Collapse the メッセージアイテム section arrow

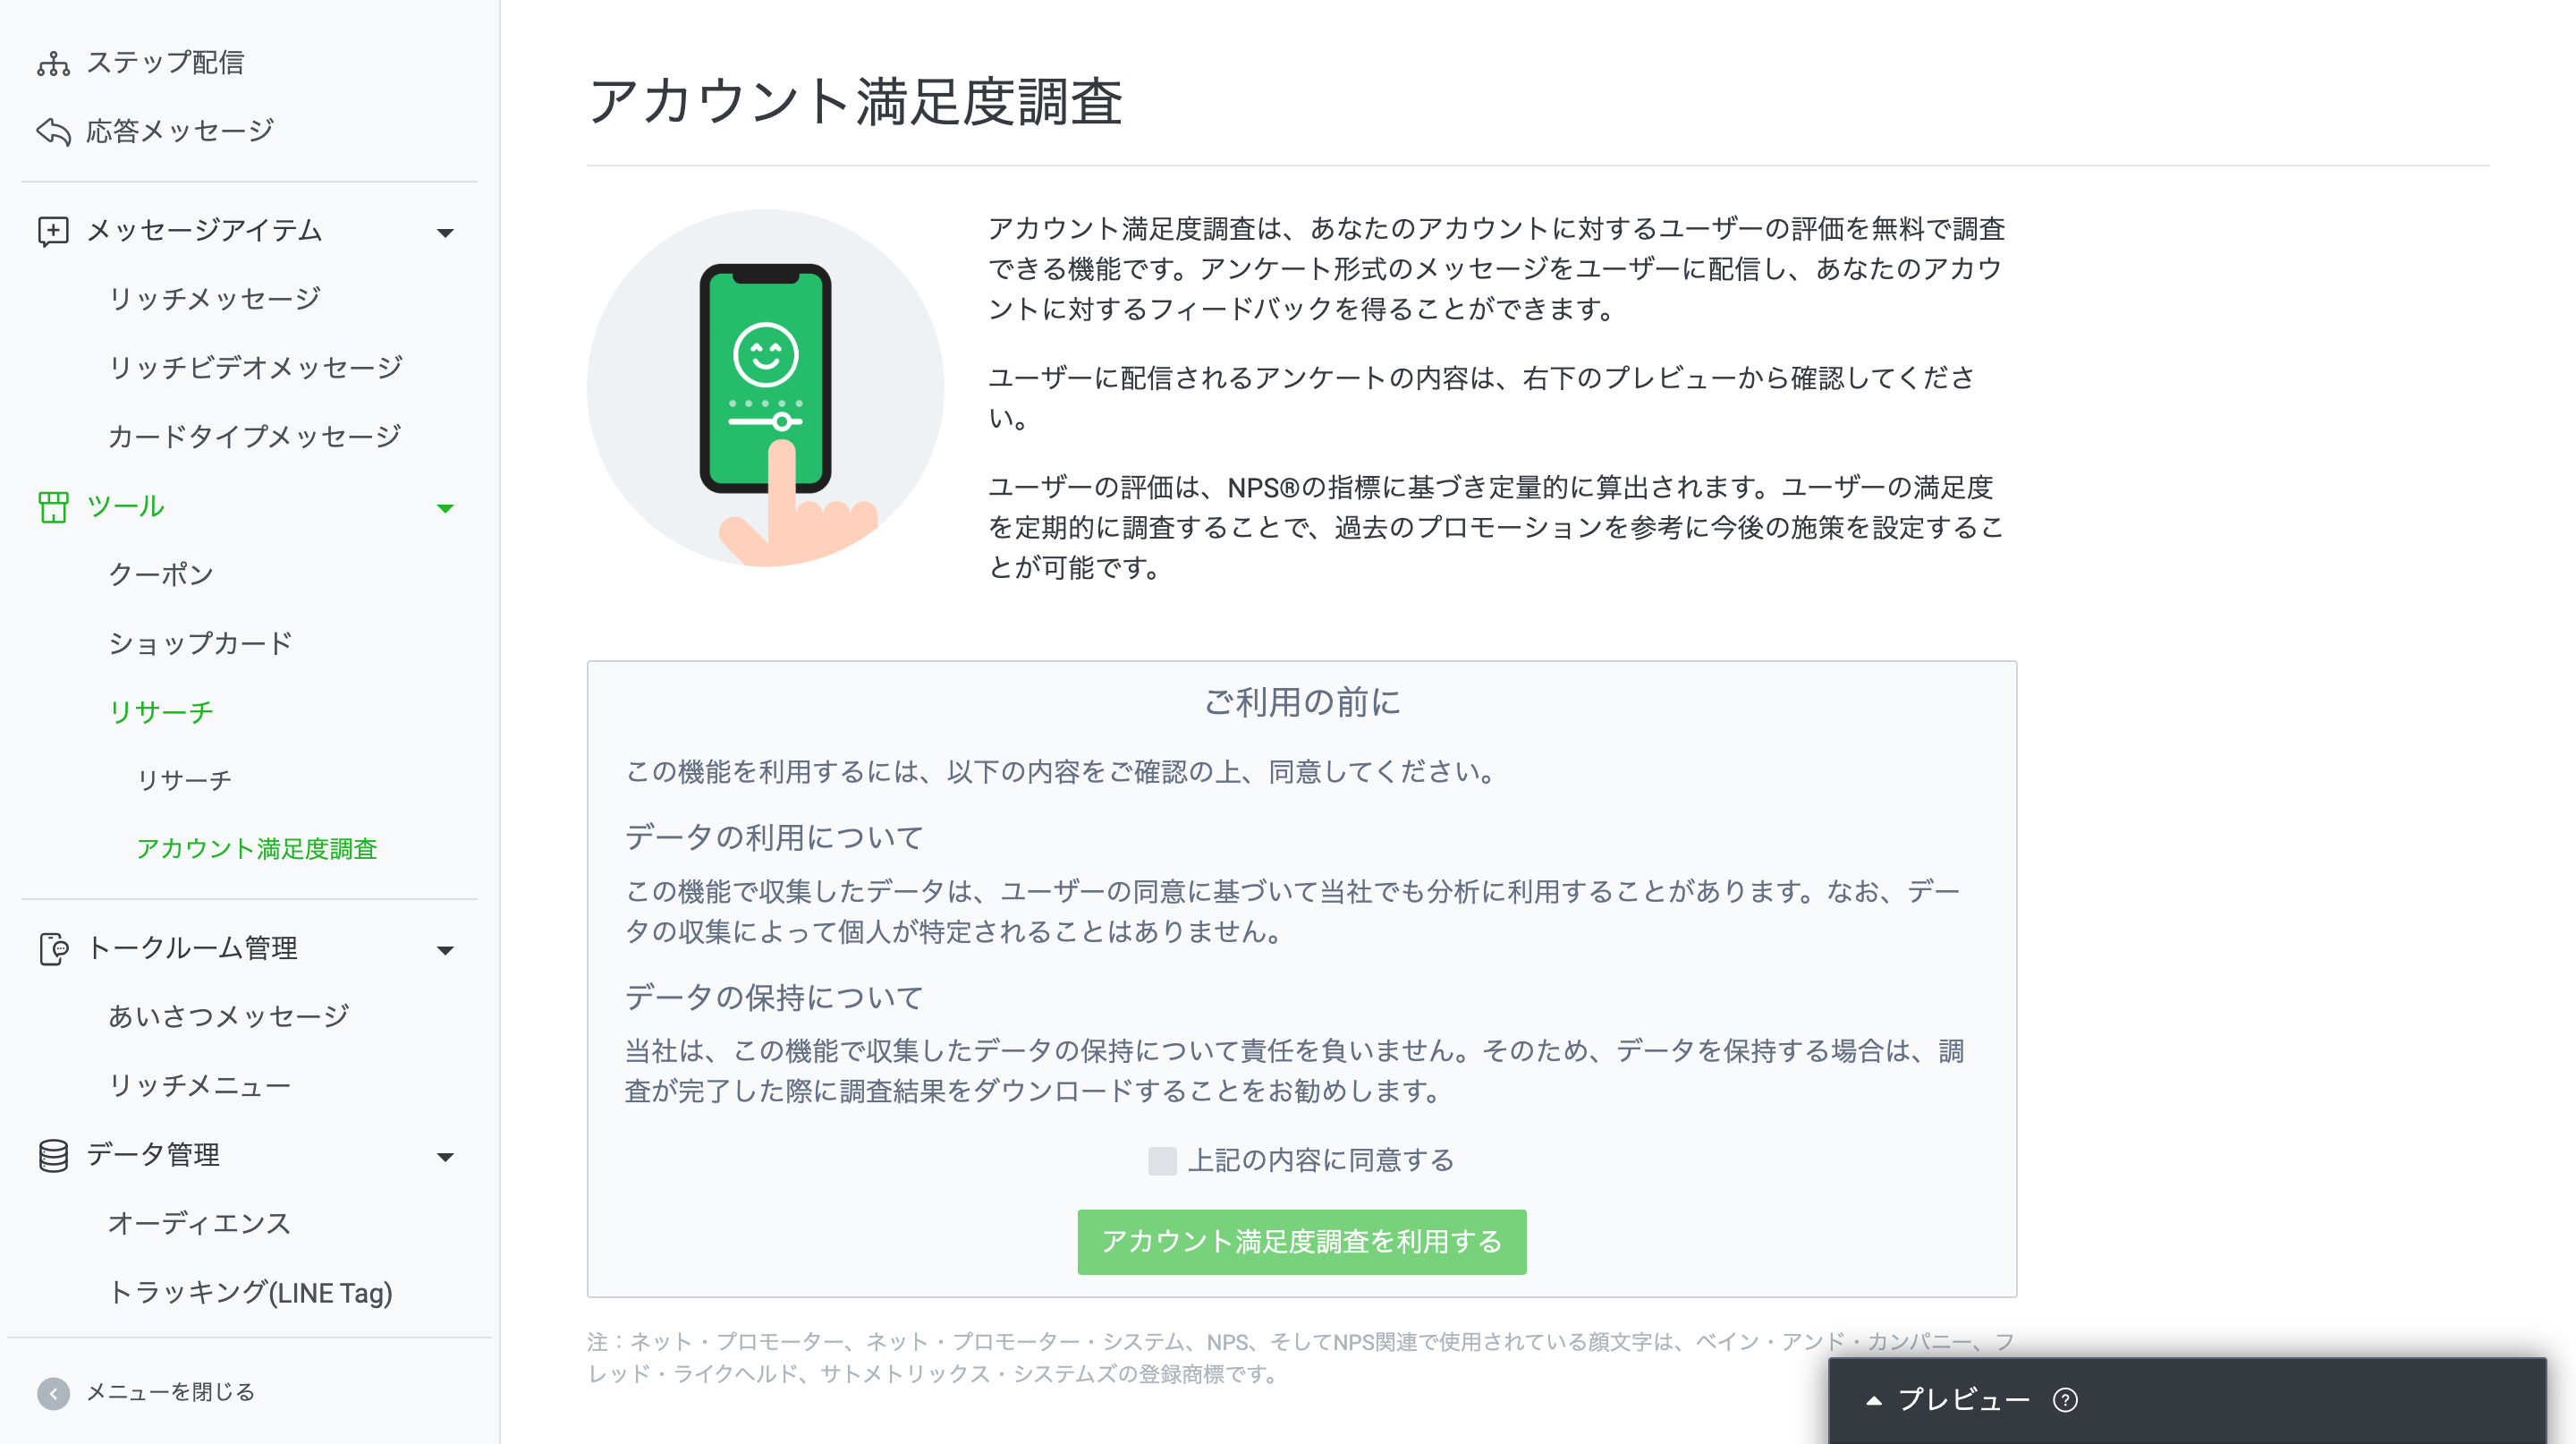tap(445, 233)
